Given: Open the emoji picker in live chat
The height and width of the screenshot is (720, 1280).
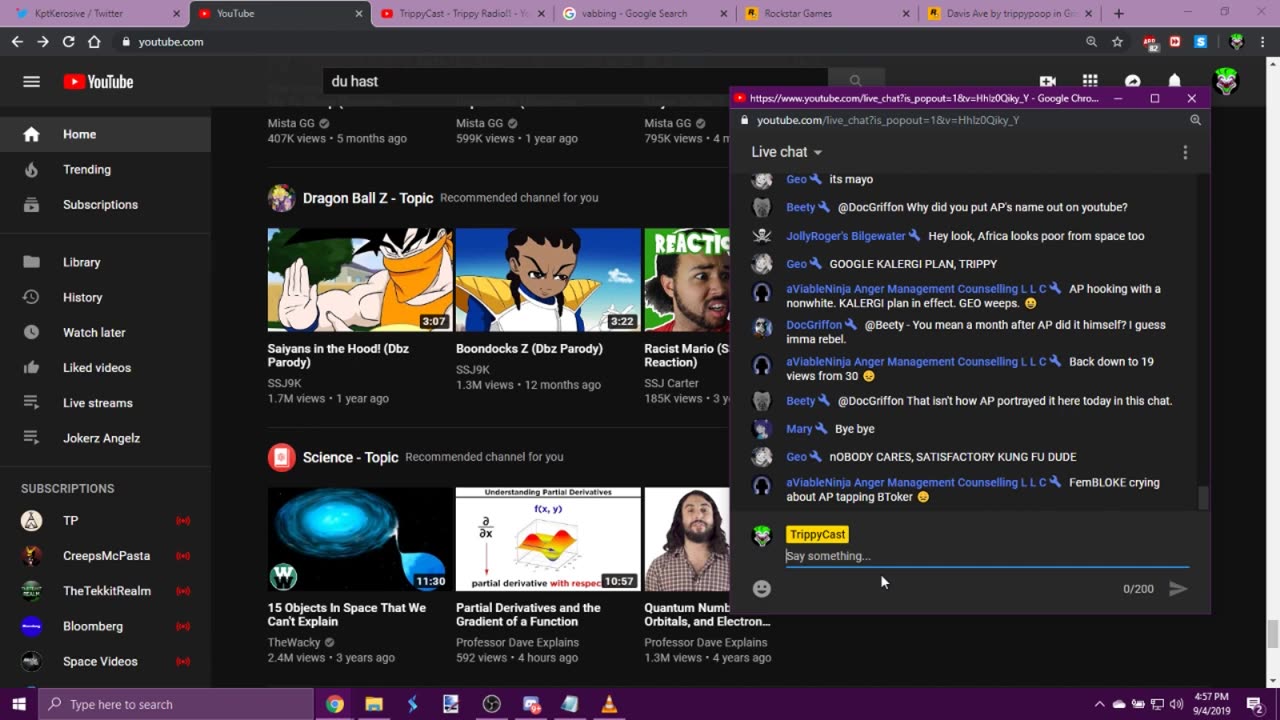Looking at the screenshot, I should pos(762,588).
